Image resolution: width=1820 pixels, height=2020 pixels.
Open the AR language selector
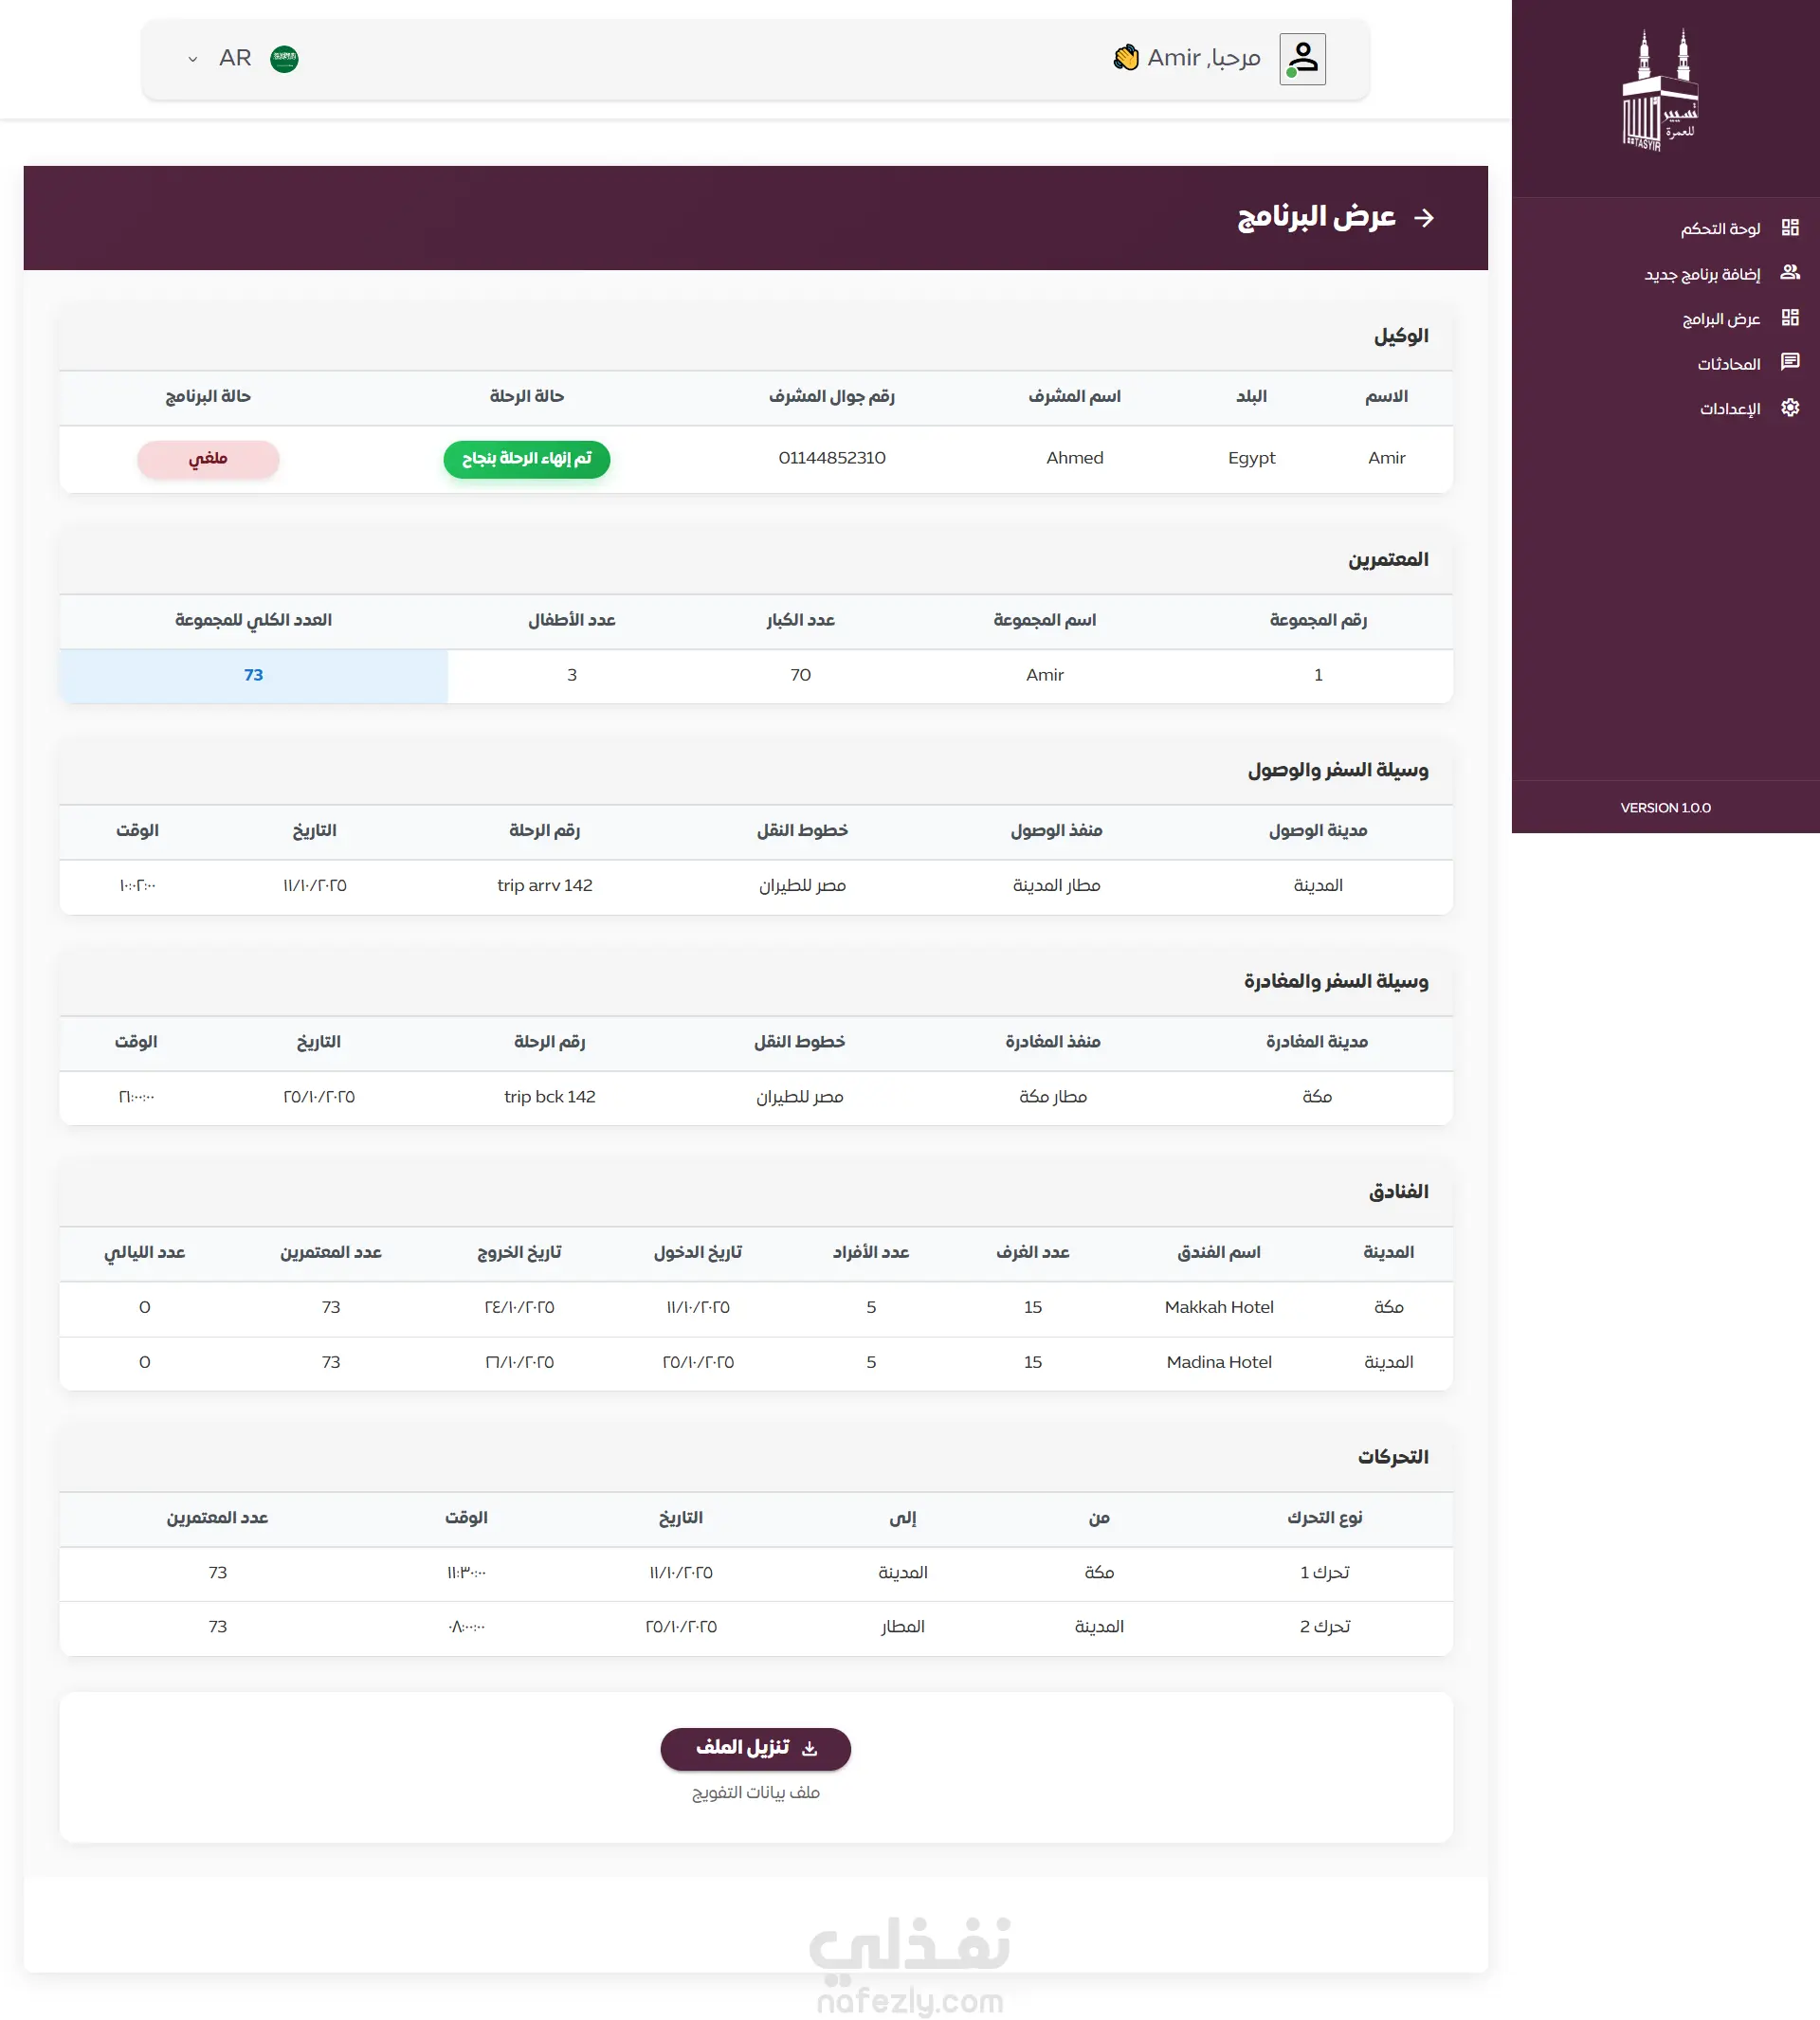pos(236,59)
